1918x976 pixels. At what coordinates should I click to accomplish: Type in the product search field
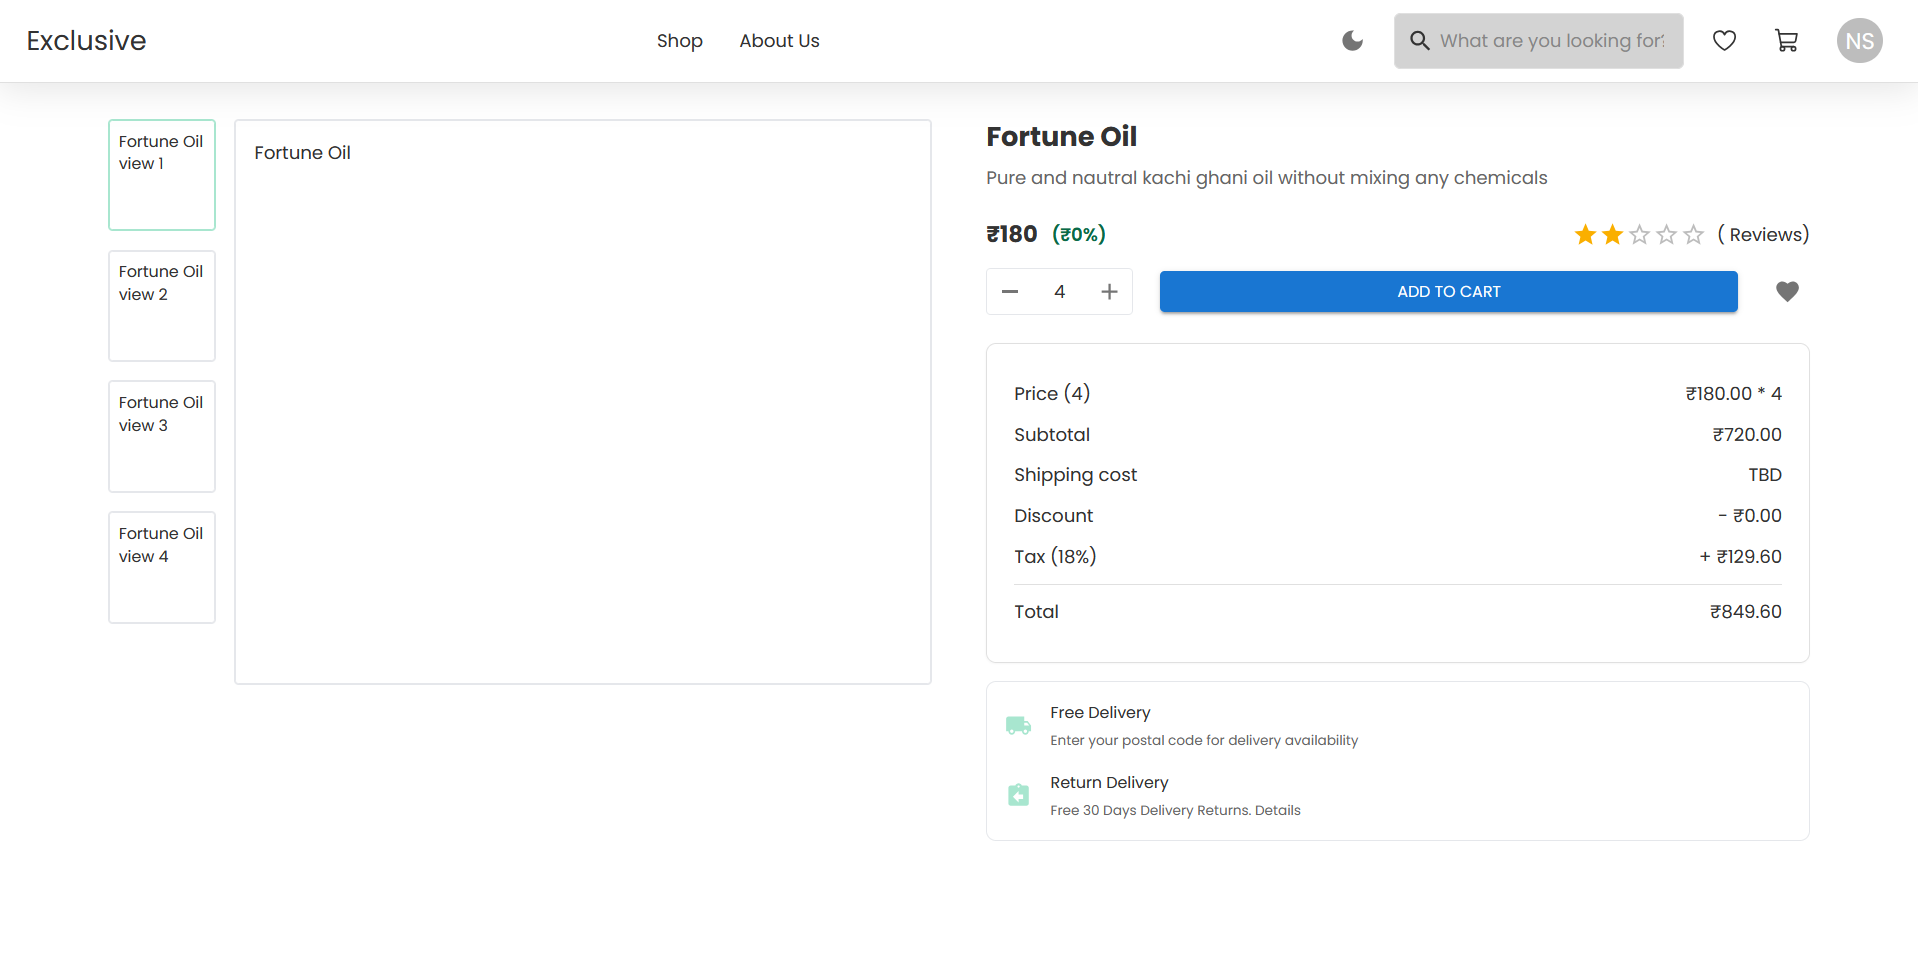click(1552, 41)
